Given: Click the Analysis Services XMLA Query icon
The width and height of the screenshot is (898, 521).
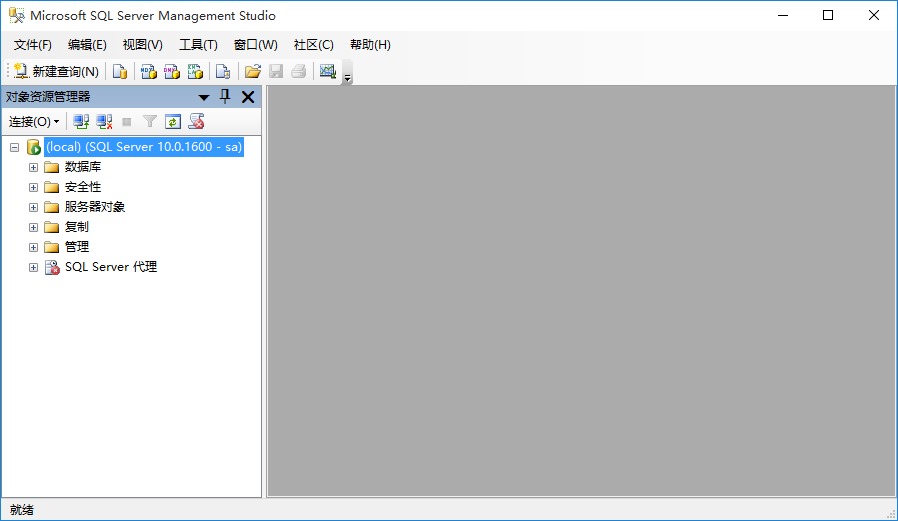Looking at the screenshot, I should coord(195,72).
